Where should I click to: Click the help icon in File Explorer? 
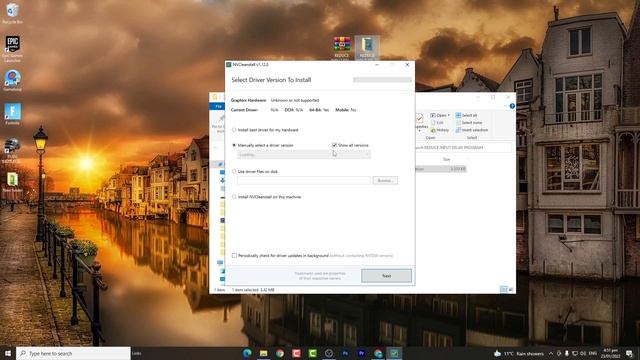[512, 106]
